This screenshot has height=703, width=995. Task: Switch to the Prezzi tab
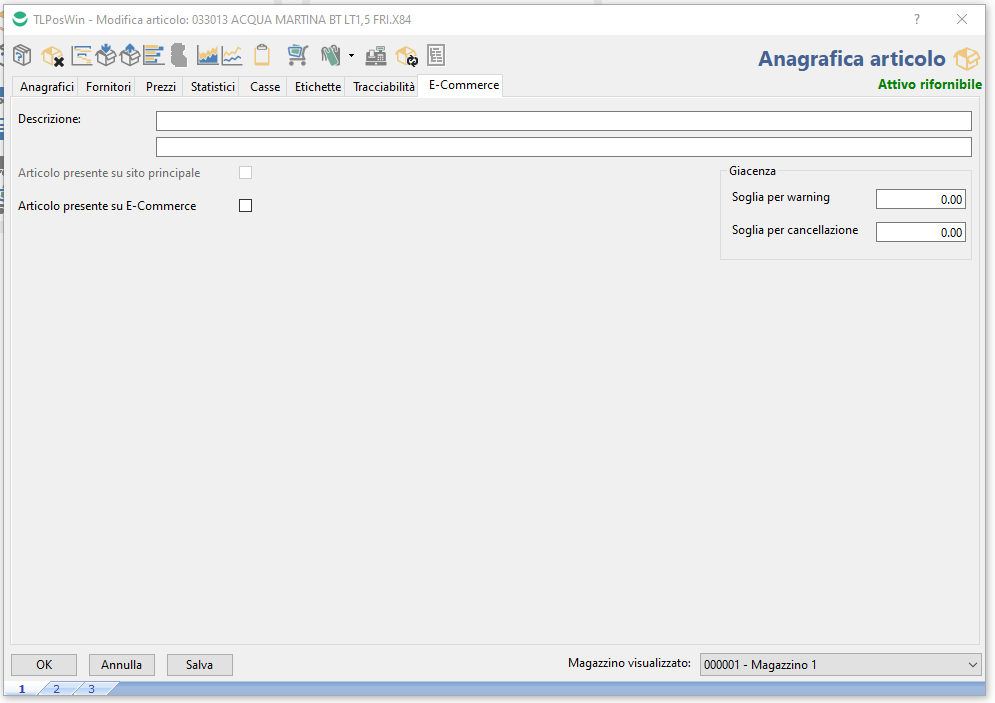[160, 87]
